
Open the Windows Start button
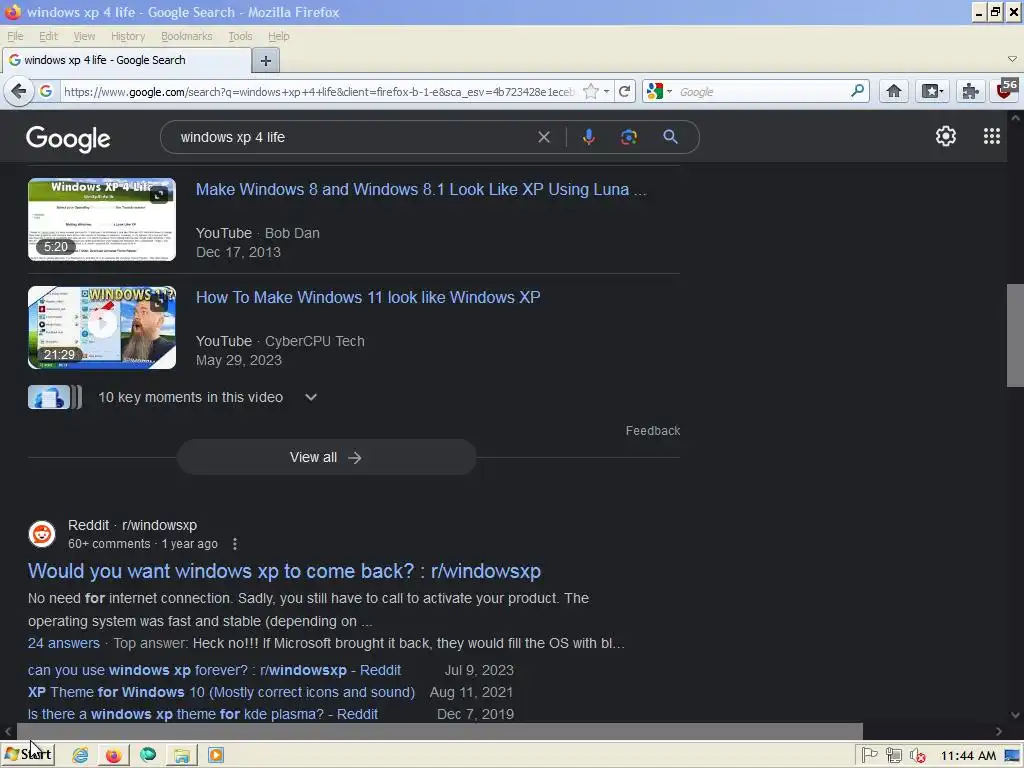point(28,754)
